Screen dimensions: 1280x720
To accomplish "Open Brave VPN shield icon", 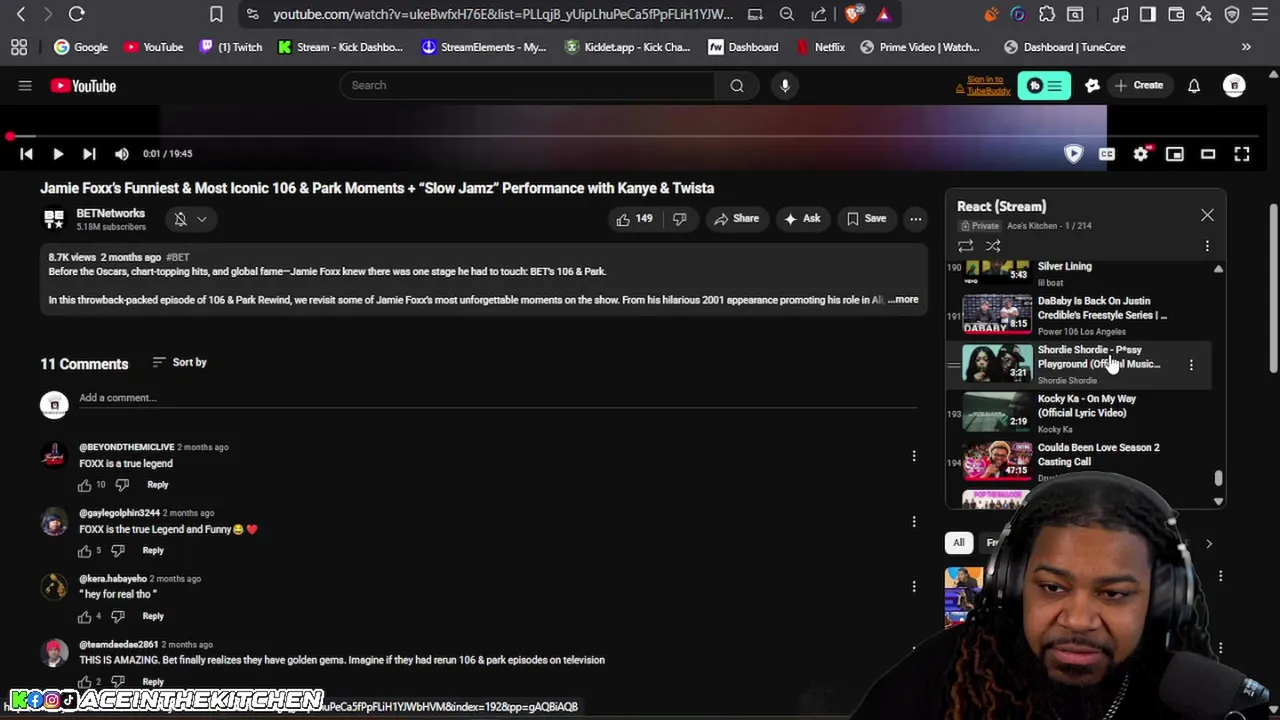I will (1232, 14).
